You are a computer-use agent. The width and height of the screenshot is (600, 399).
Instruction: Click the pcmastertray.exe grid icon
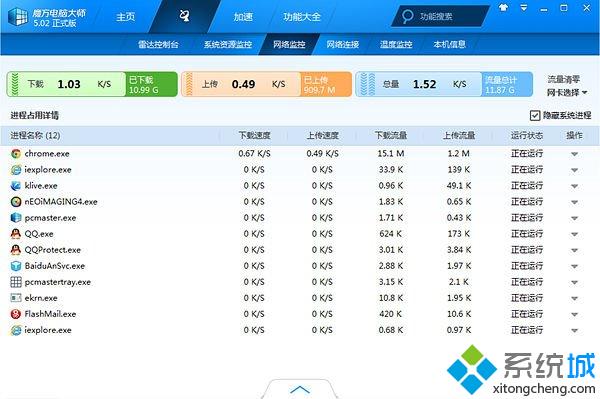[16, 282]
